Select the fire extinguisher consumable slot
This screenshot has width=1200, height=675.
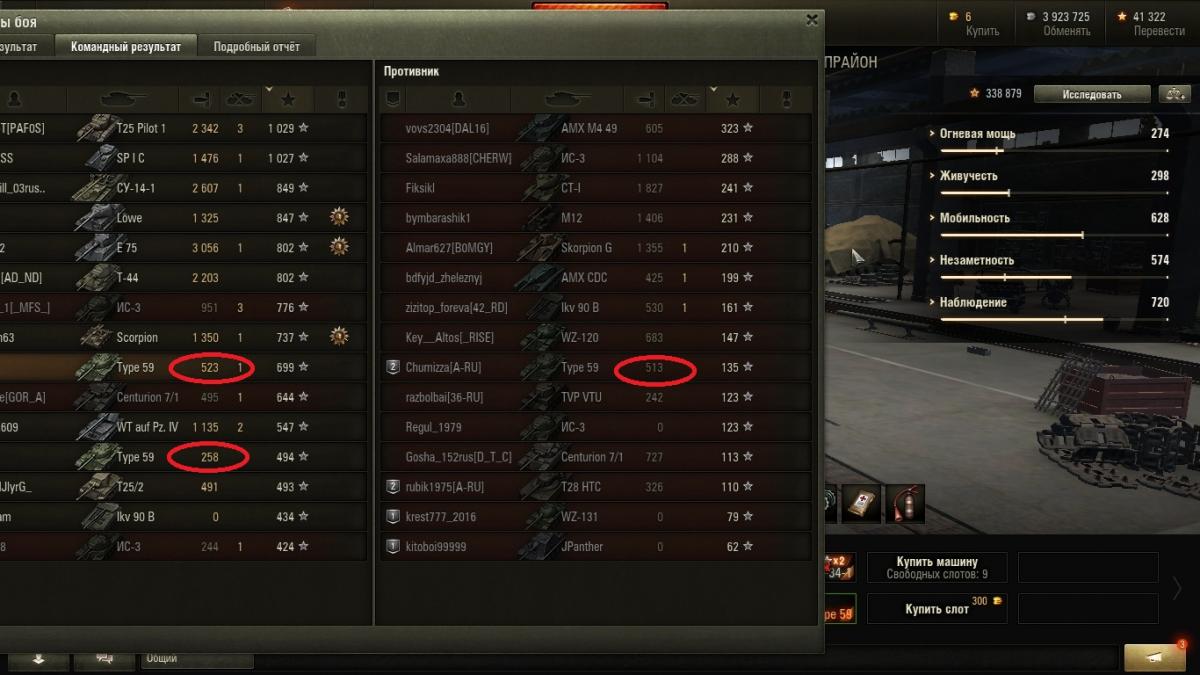905,504
